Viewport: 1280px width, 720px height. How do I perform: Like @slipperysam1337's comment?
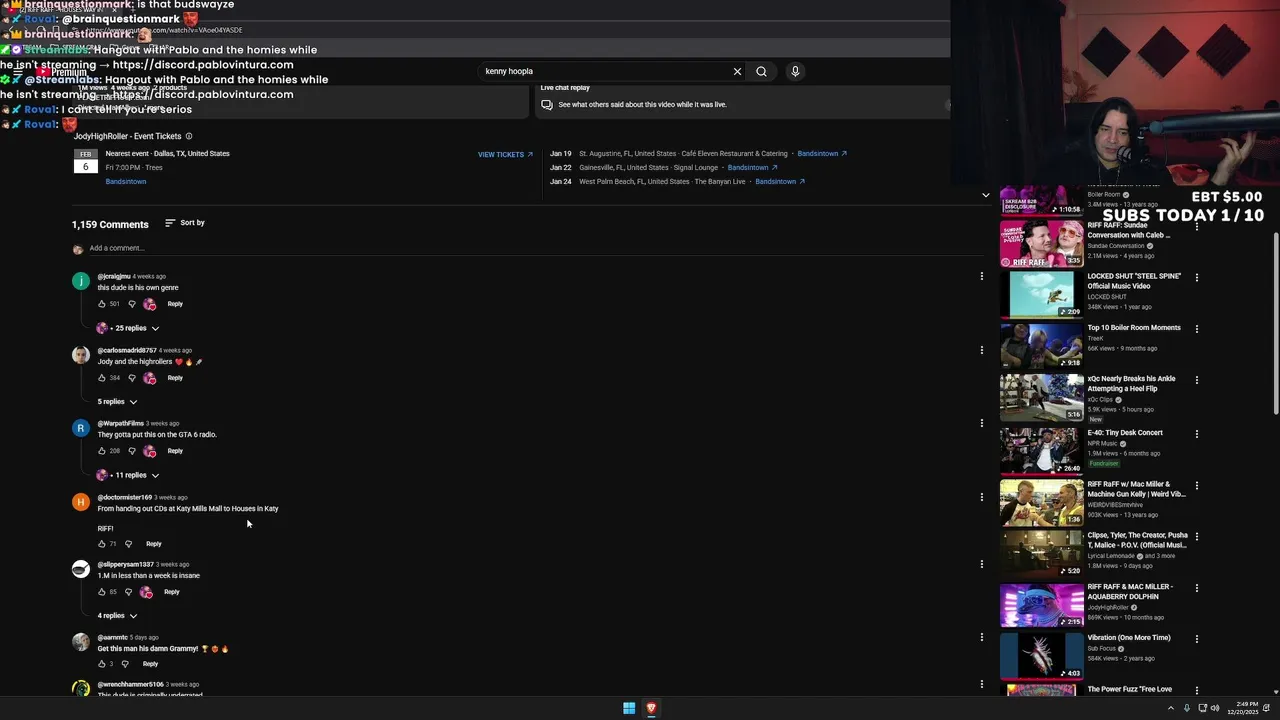pyautogui.click(x=102, y=592)
